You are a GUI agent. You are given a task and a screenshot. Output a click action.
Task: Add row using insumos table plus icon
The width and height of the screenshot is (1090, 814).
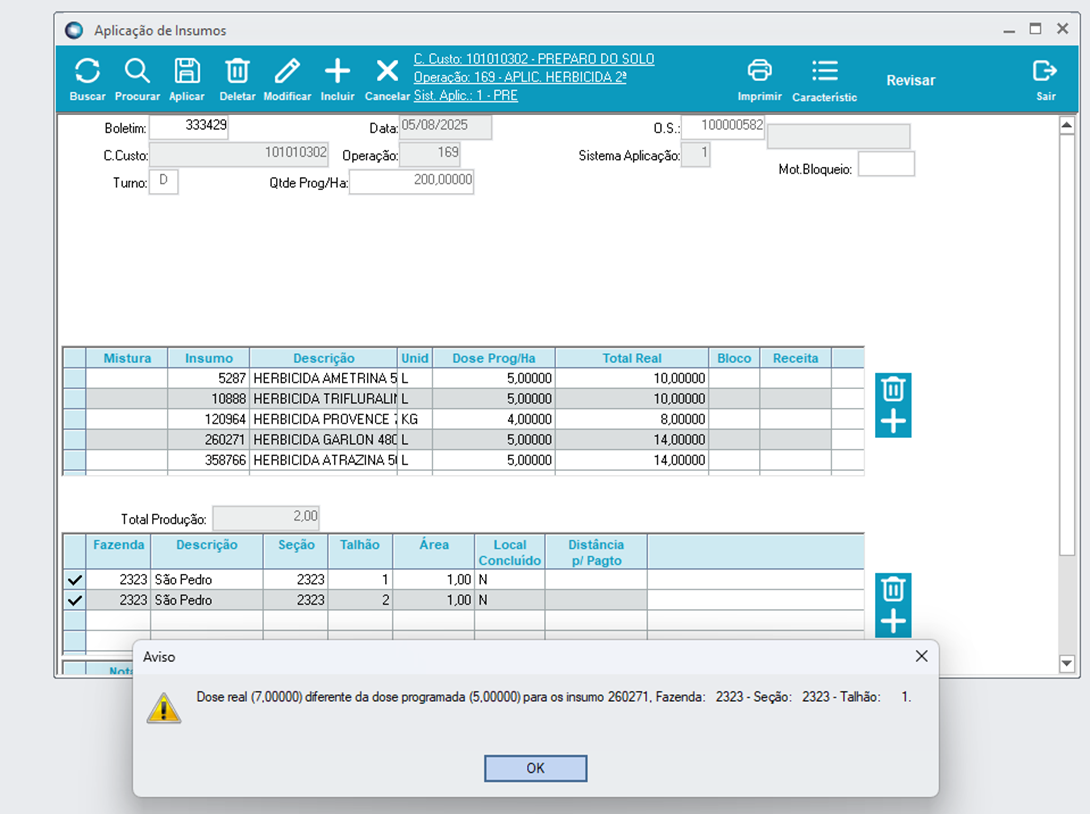[893, 421]
